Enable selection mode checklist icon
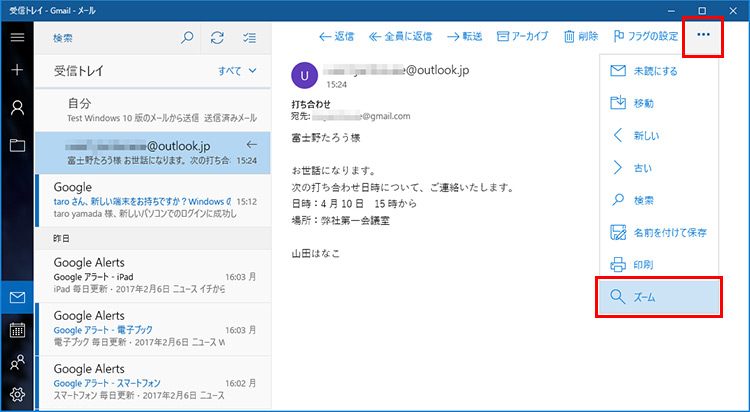750x412 pixels. 250,38
